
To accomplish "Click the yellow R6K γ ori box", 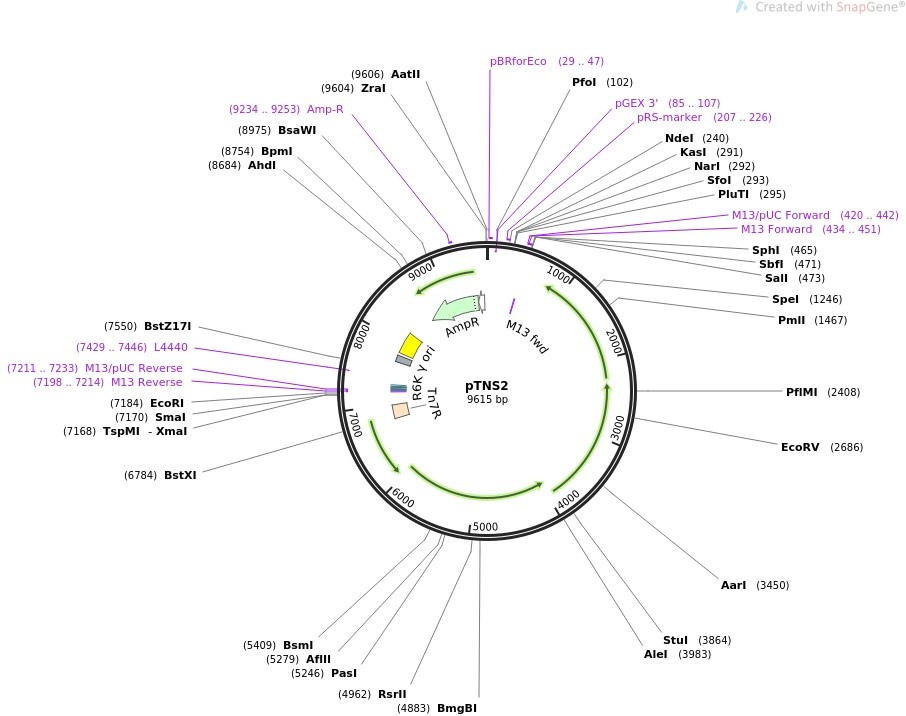I will [x=410, y=343].
